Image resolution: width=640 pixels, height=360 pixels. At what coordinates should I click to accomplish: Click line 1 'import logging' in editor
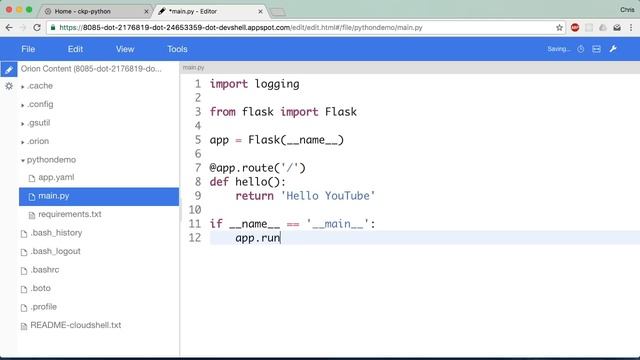[x=254, y=84]
